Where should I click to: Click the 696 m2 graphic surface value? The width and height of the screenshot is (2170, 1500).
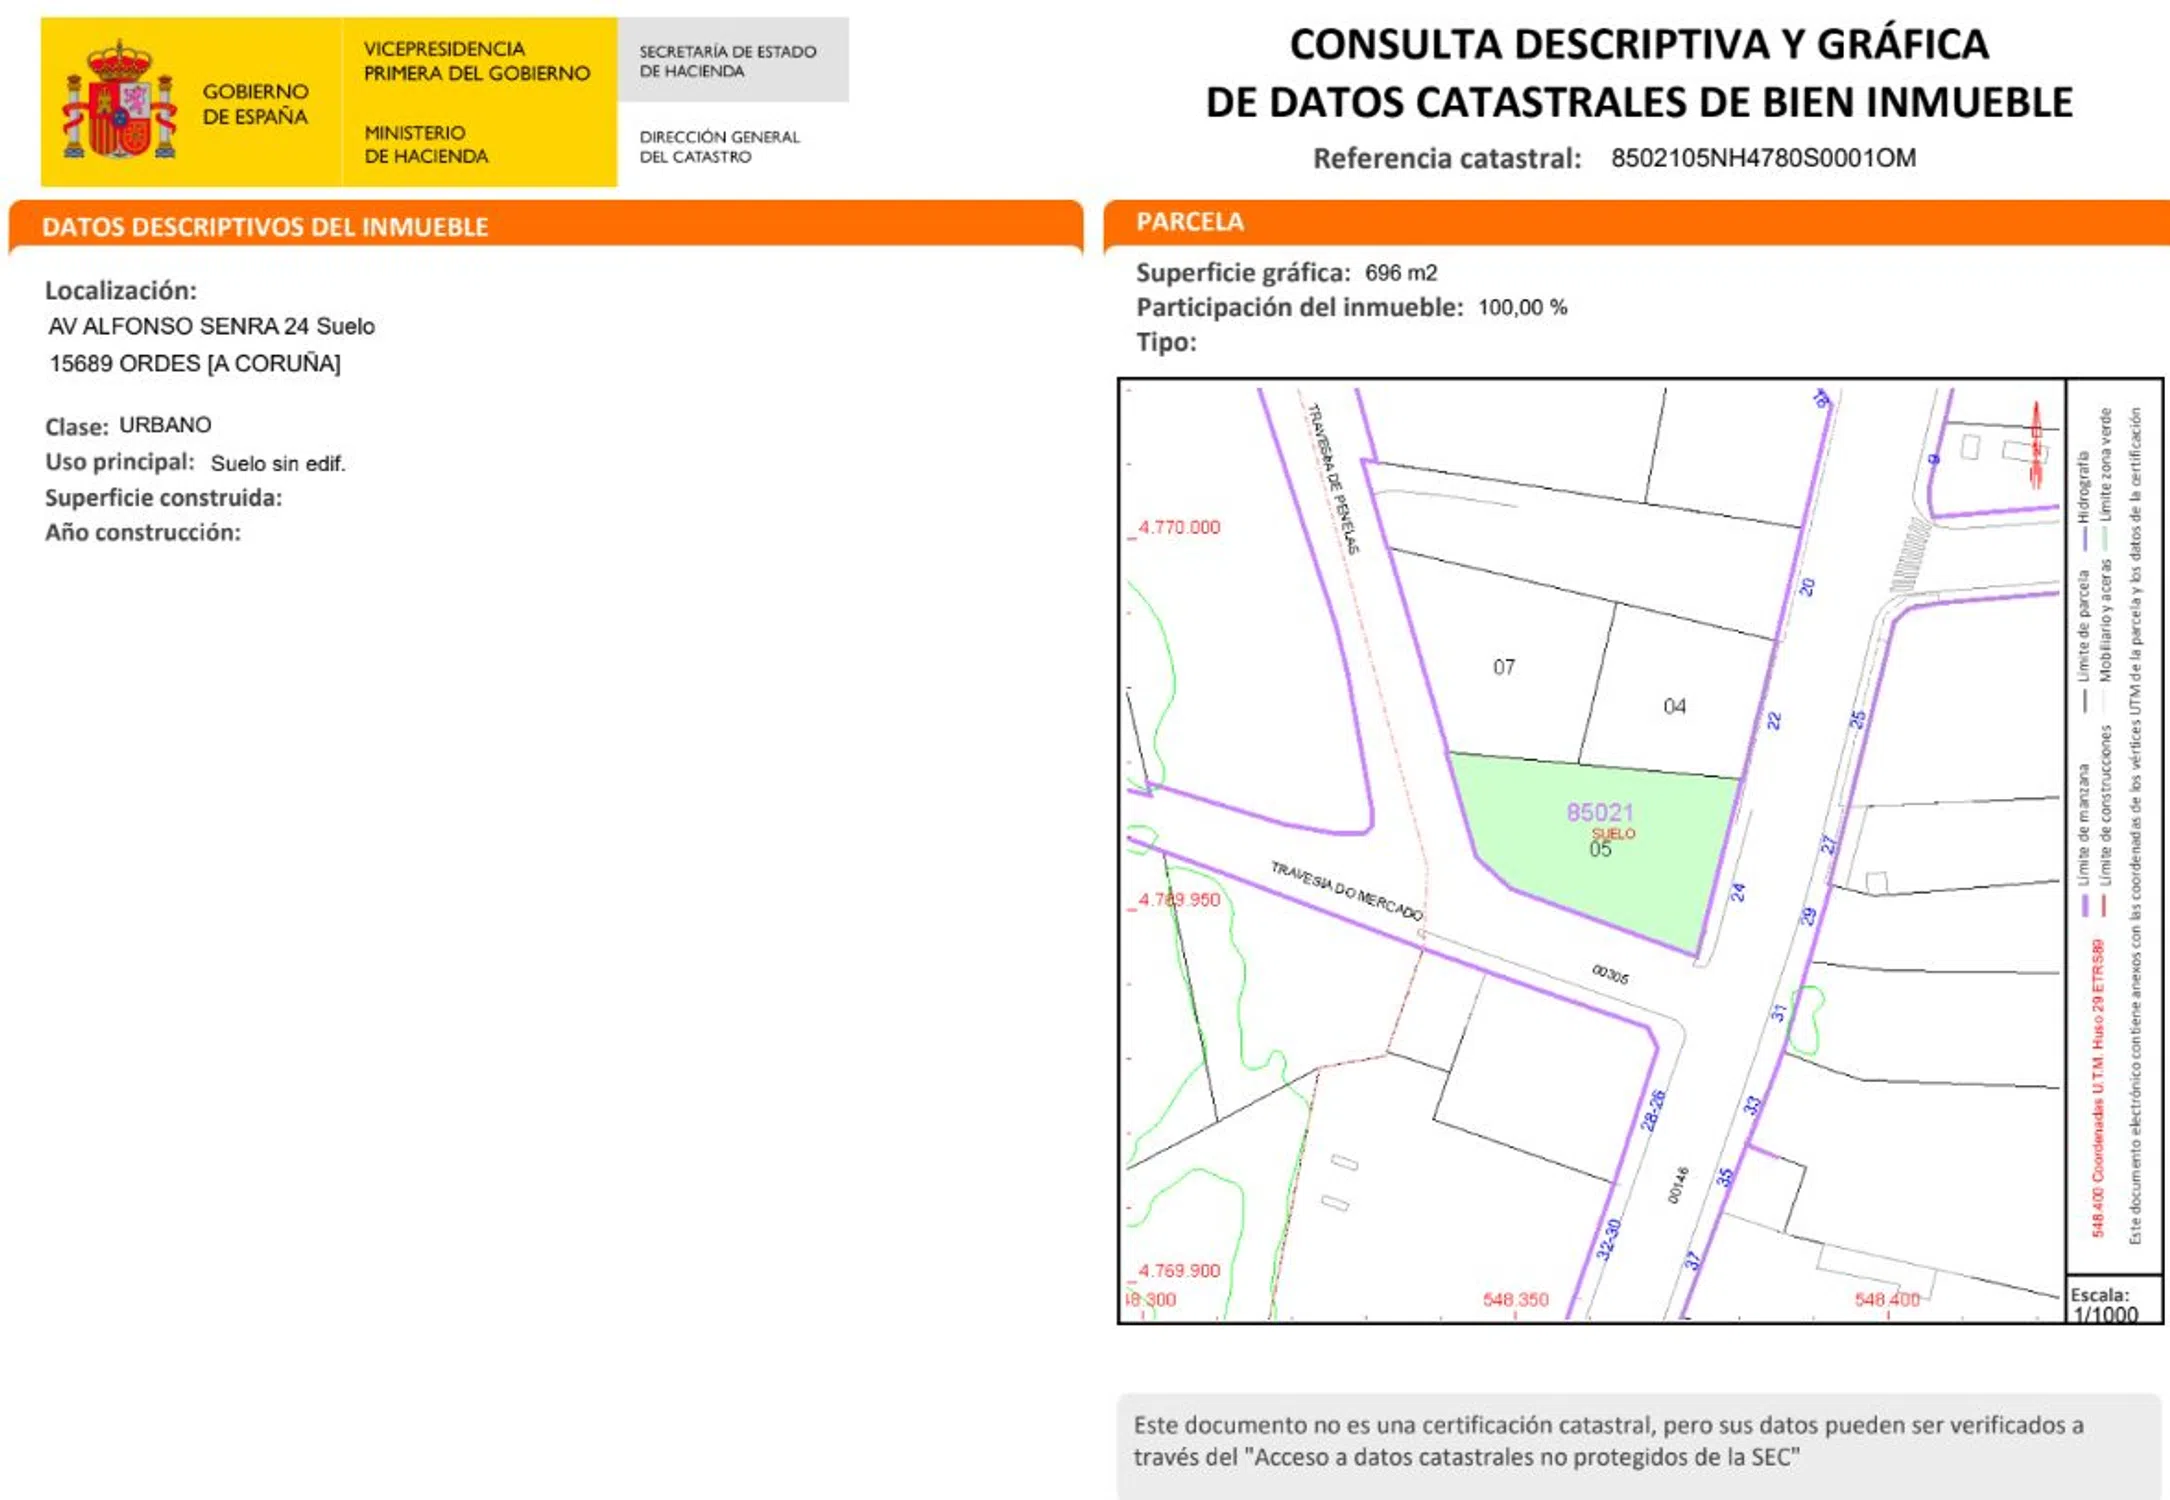coord(1400,273)
